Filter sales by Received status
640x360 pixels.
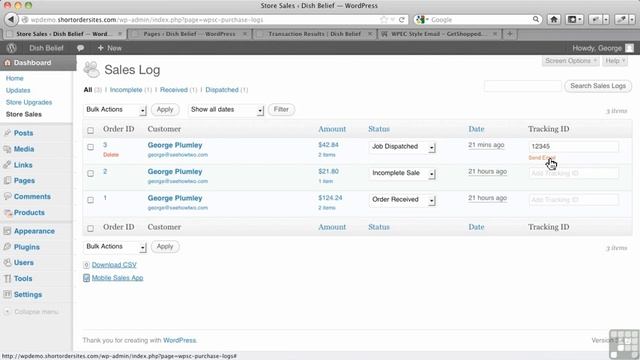coord(173,90)
